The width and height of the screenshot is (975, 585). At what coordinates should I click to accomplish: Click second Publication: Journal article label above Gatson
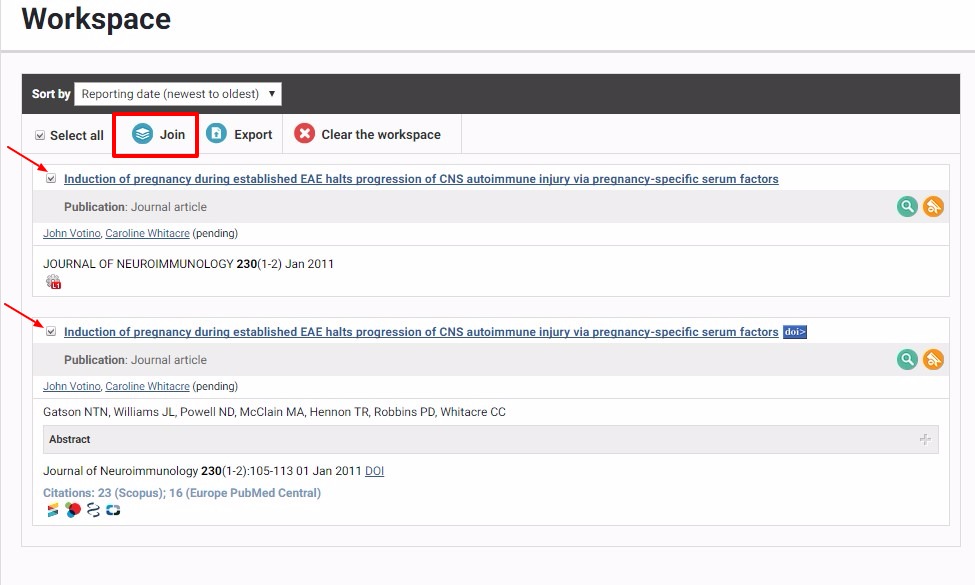(136, 360)
